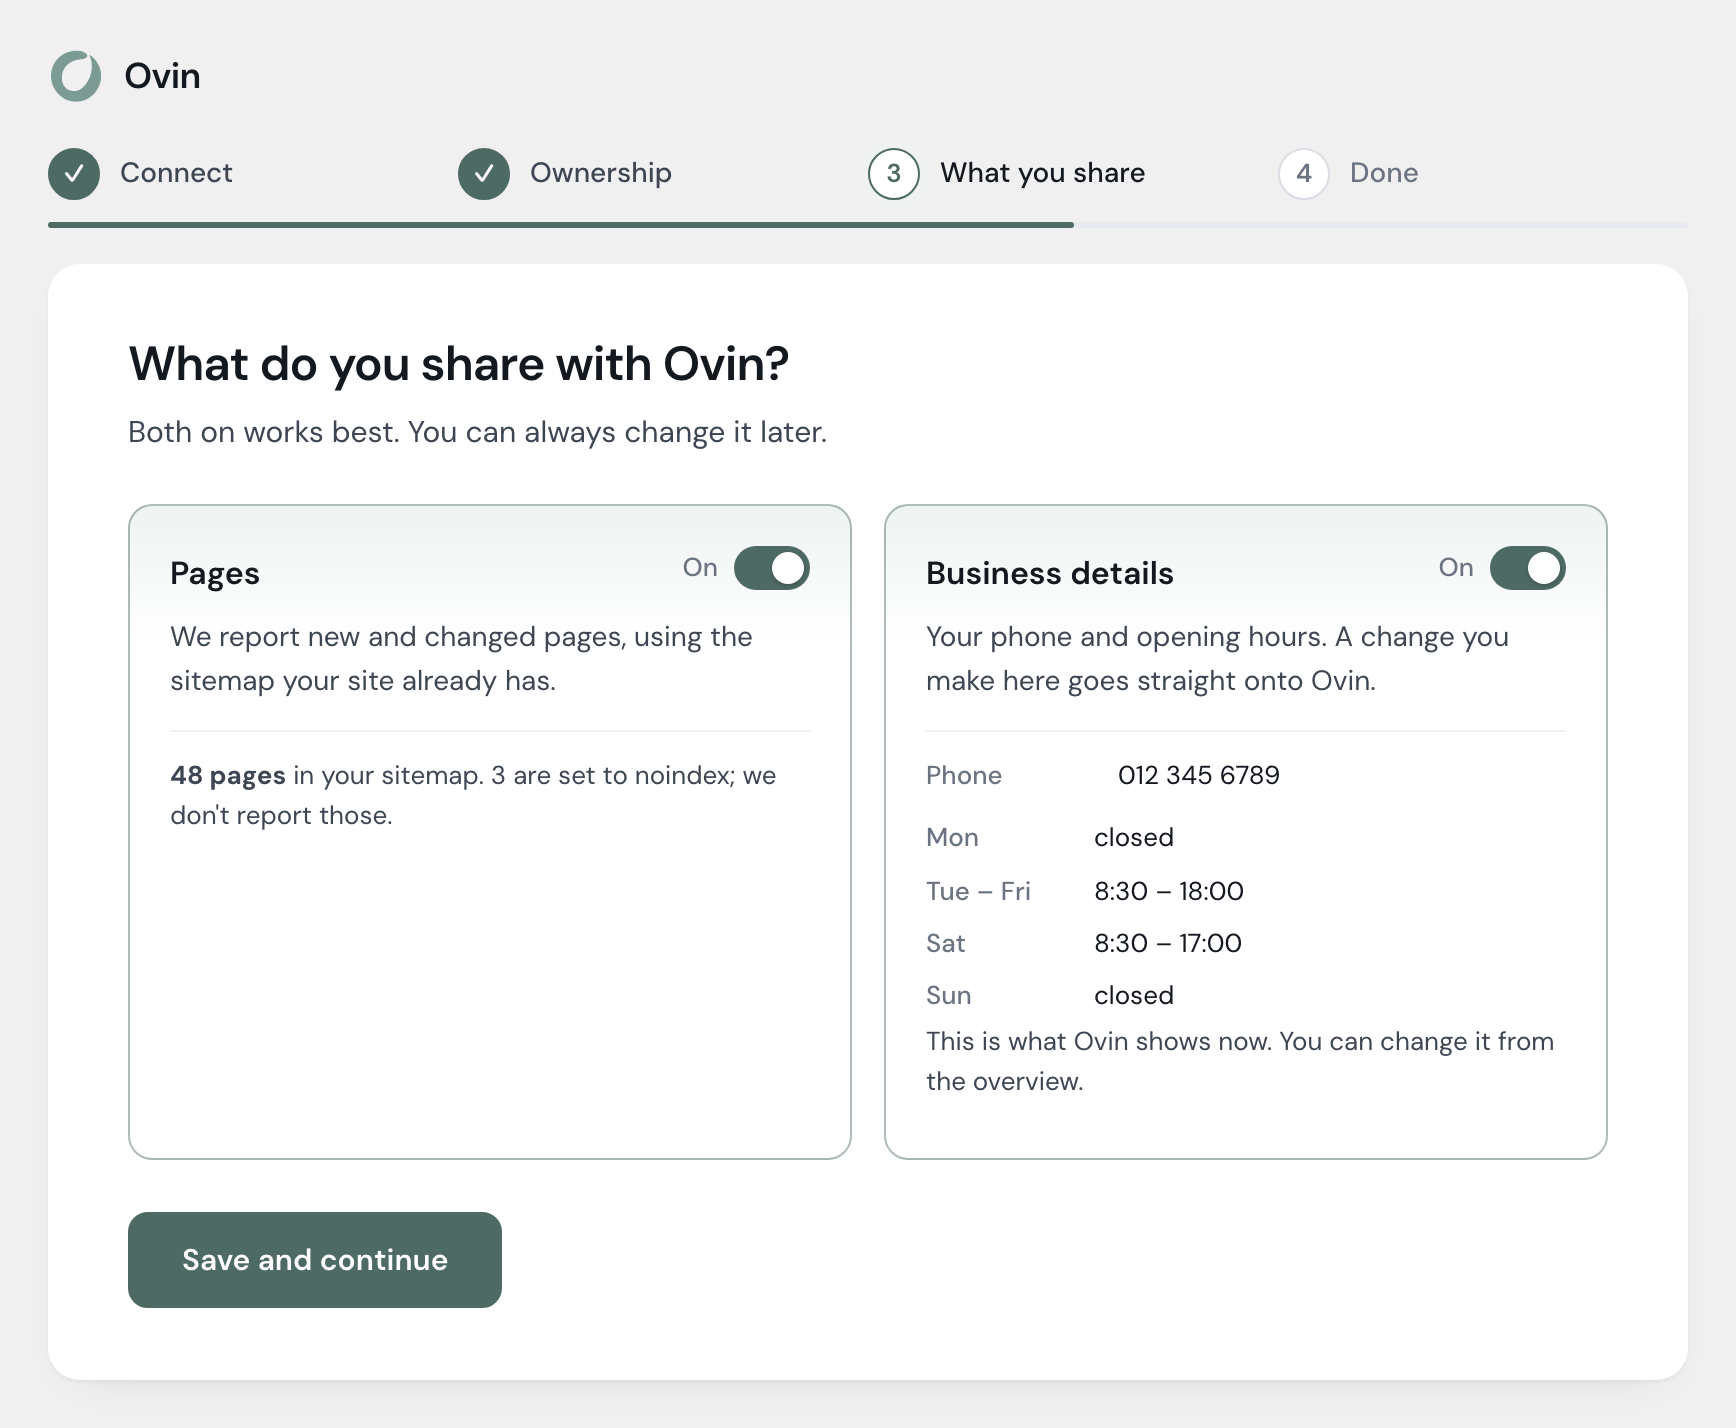Click the heading 'What do you share with Ovin?'
Viewport: 1736px width, 1428px height.
(459, 364)
